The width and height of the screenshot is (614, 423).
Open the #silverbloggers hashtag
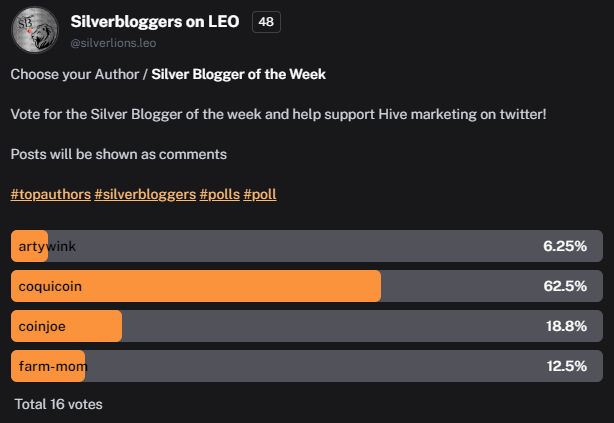point(145,194)
